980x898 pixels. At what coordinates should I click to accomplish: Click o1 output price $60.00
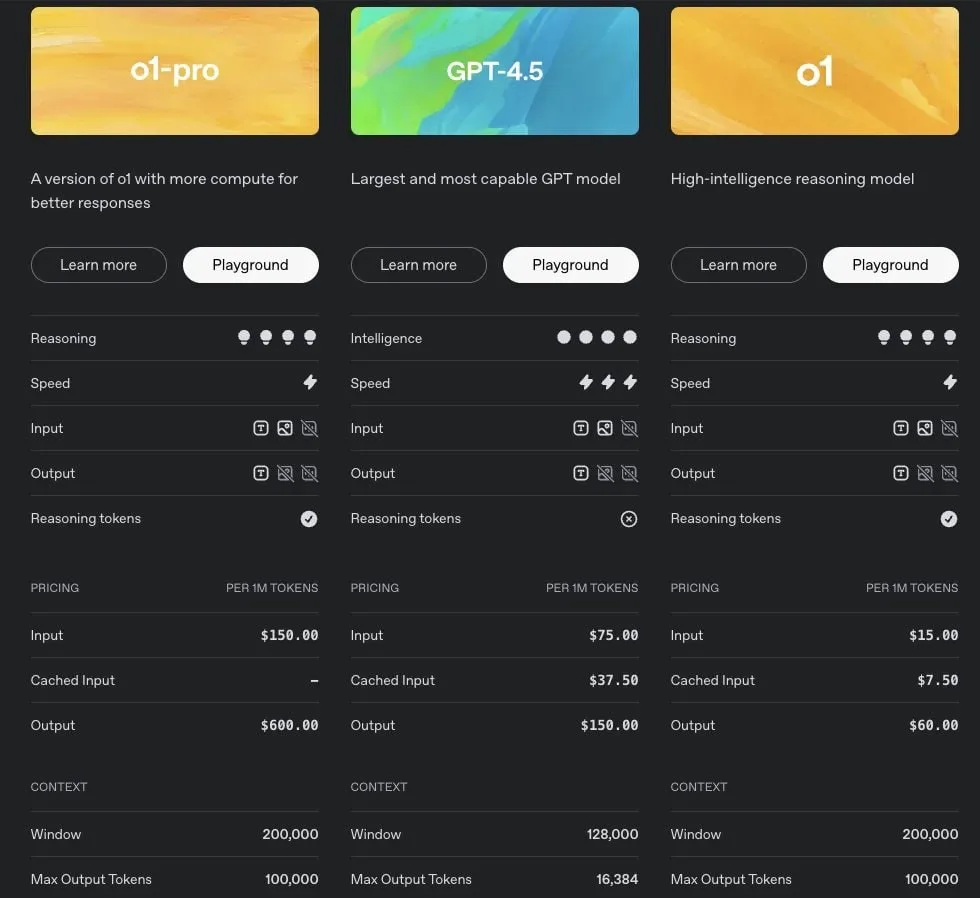pyautogui.click(x=934, y=725)
